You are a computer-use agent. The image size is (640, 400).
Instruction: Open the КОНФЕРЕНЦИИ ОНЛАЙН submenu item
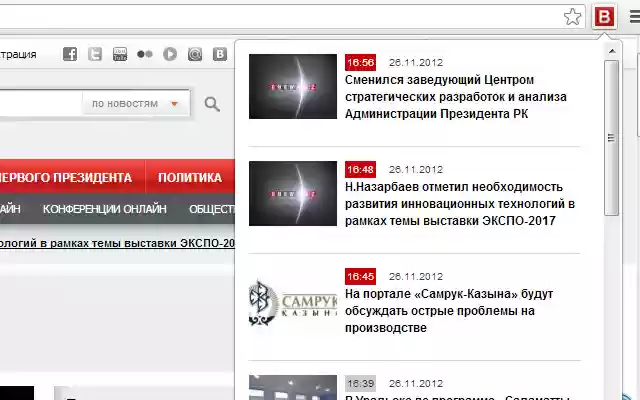tap(104, 209)
